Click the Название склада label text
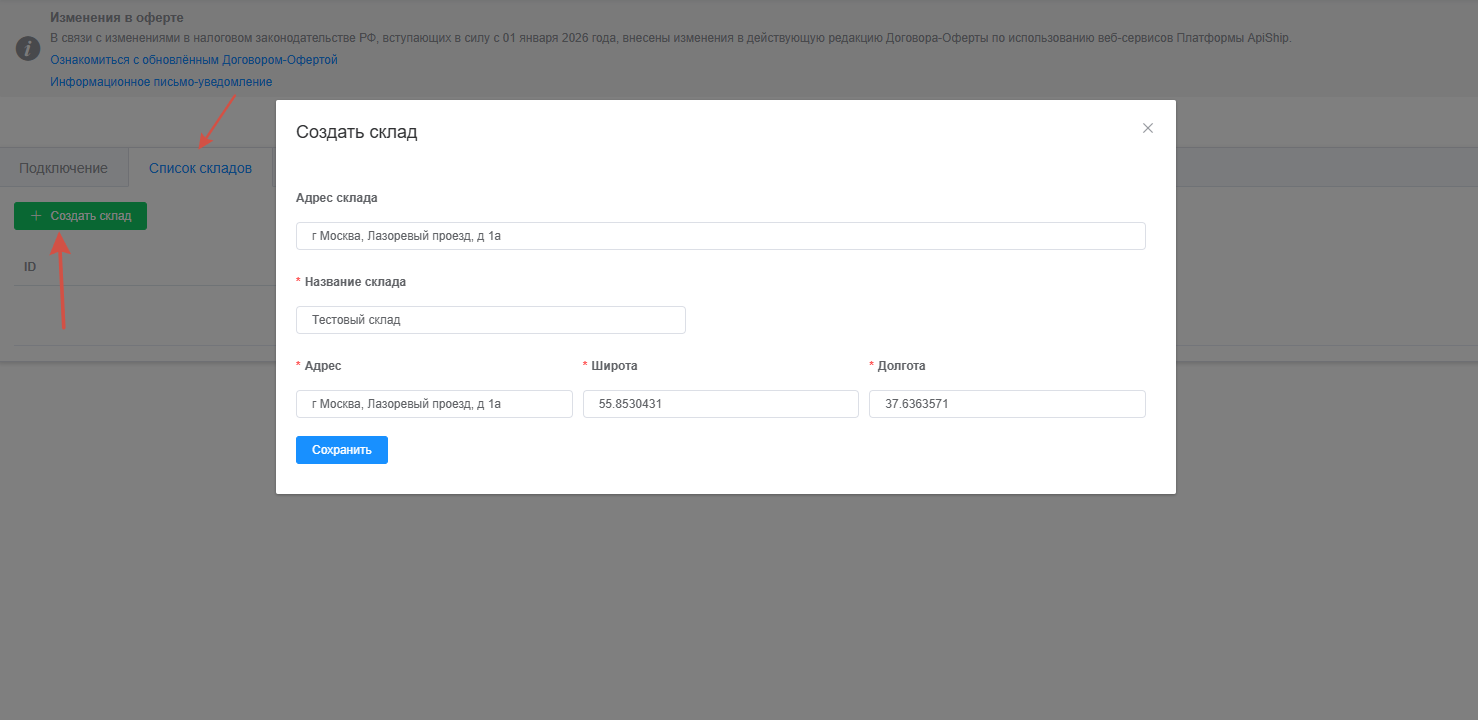 (355, 282)
